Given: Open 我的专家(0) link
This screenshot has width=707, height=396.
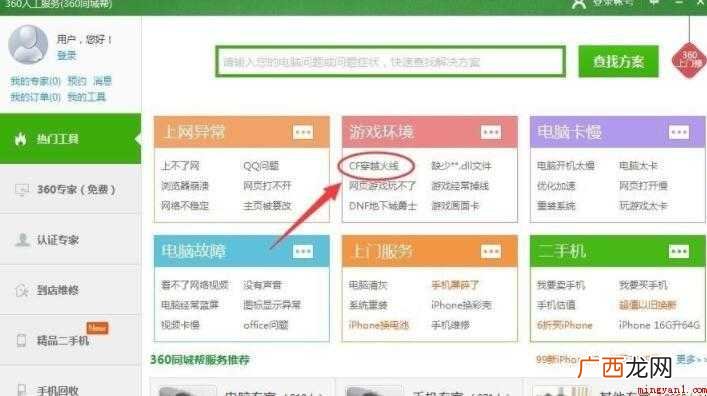Looking at the screenshot, I should (x=36, y=81).
